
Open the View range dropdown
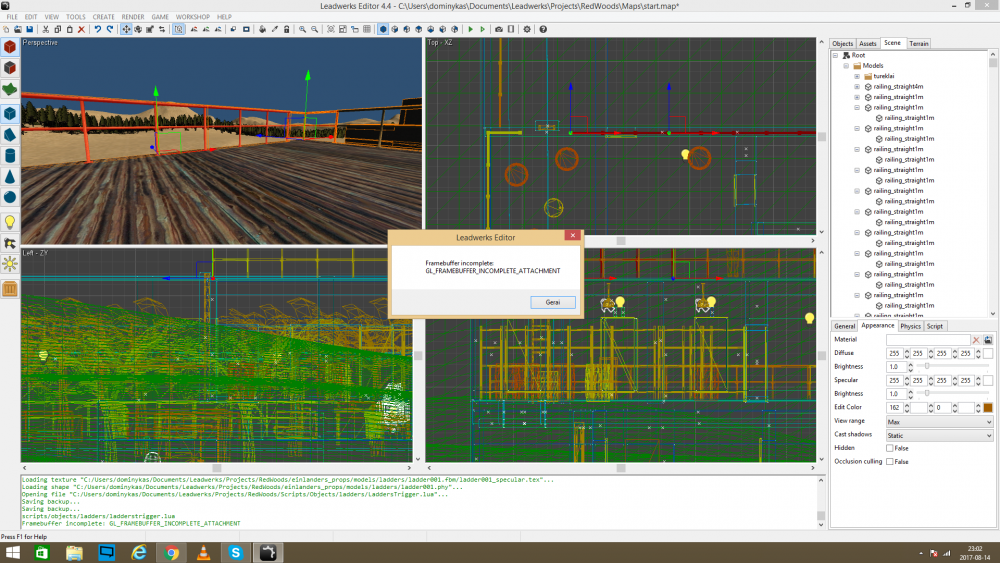tap(940, 422)
